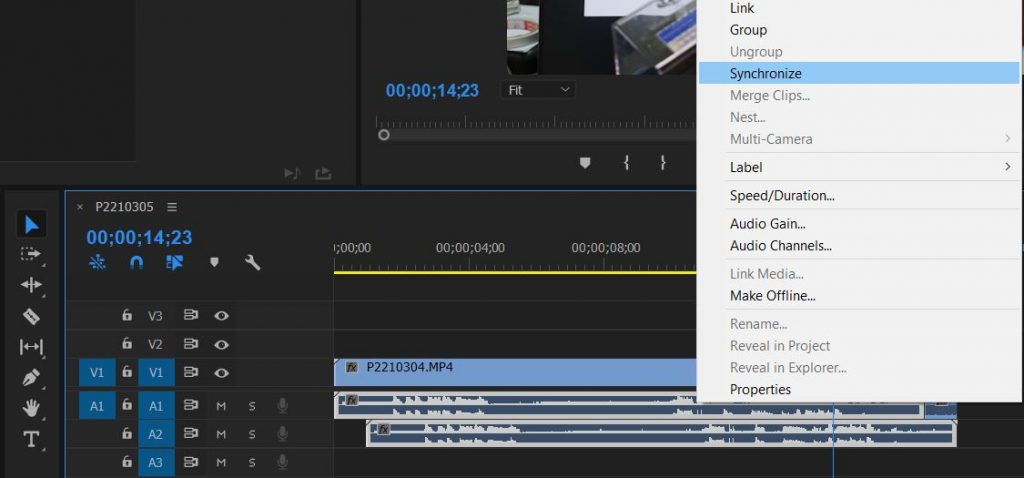
Task: Toggle the lock on track V3
Action: [x=127, y=315]
